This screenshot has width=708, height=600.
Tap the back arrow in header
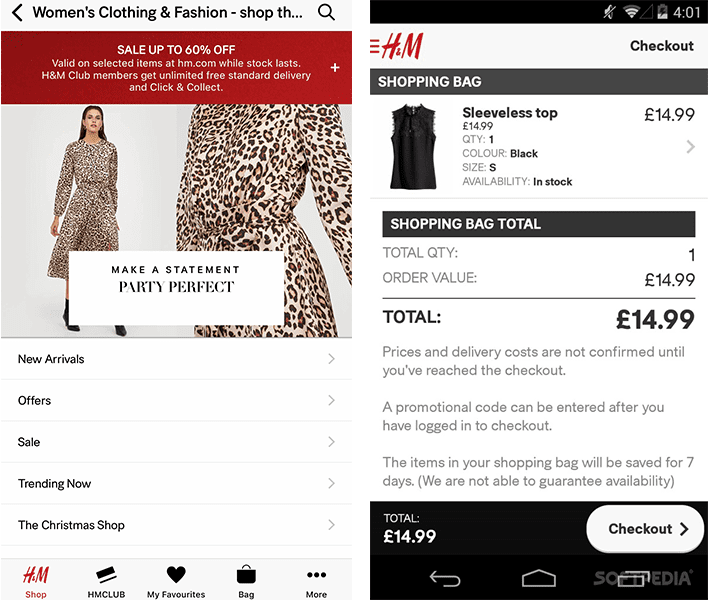[17, 13]
